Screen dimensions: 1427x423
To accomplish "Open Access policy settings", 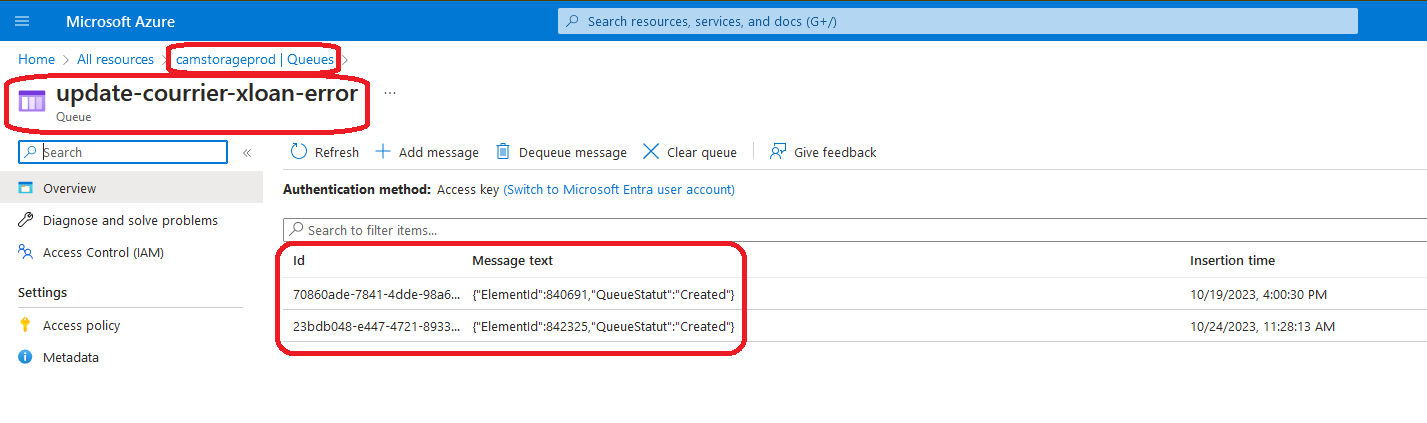I will pos(81,325).
